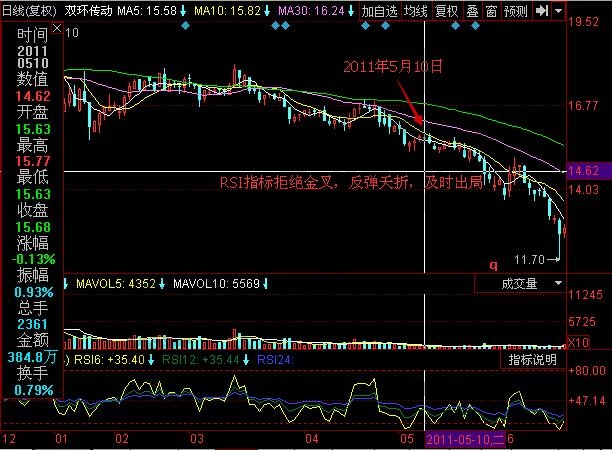Click the MAVOL10 down-arrow icon

click(267, 284)
